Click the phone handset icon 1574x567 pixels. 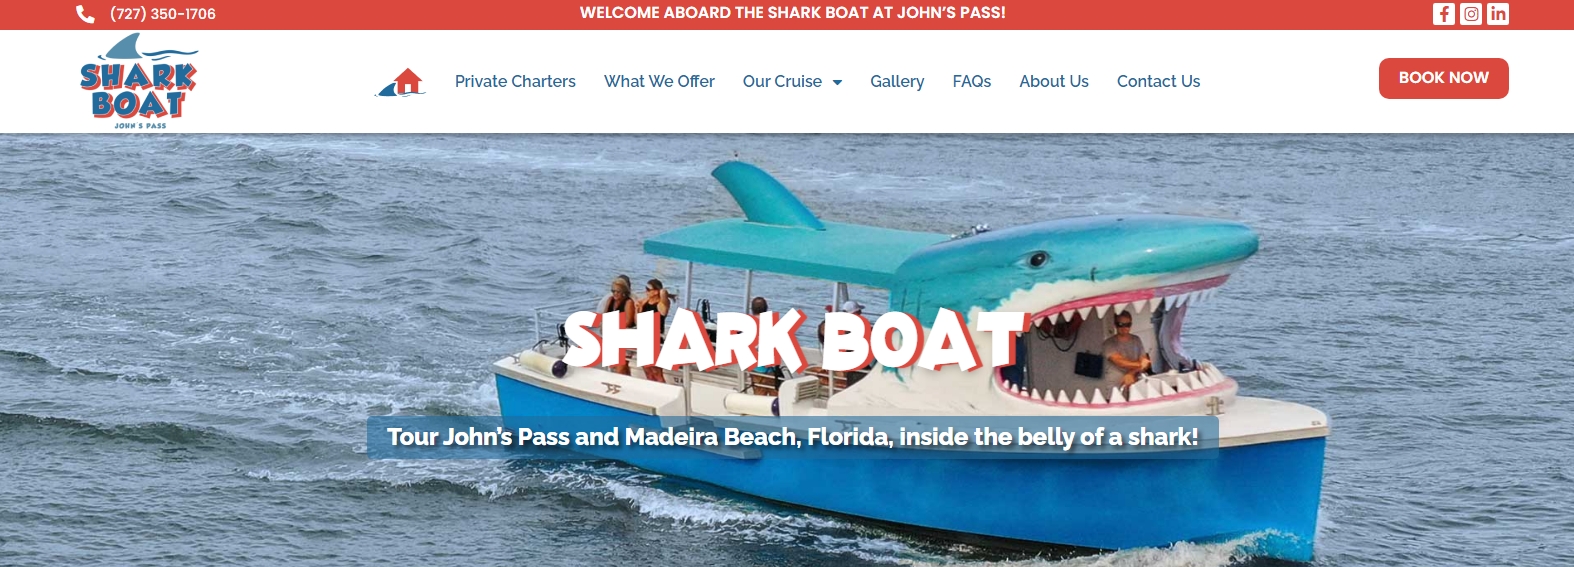coord(85,14)
